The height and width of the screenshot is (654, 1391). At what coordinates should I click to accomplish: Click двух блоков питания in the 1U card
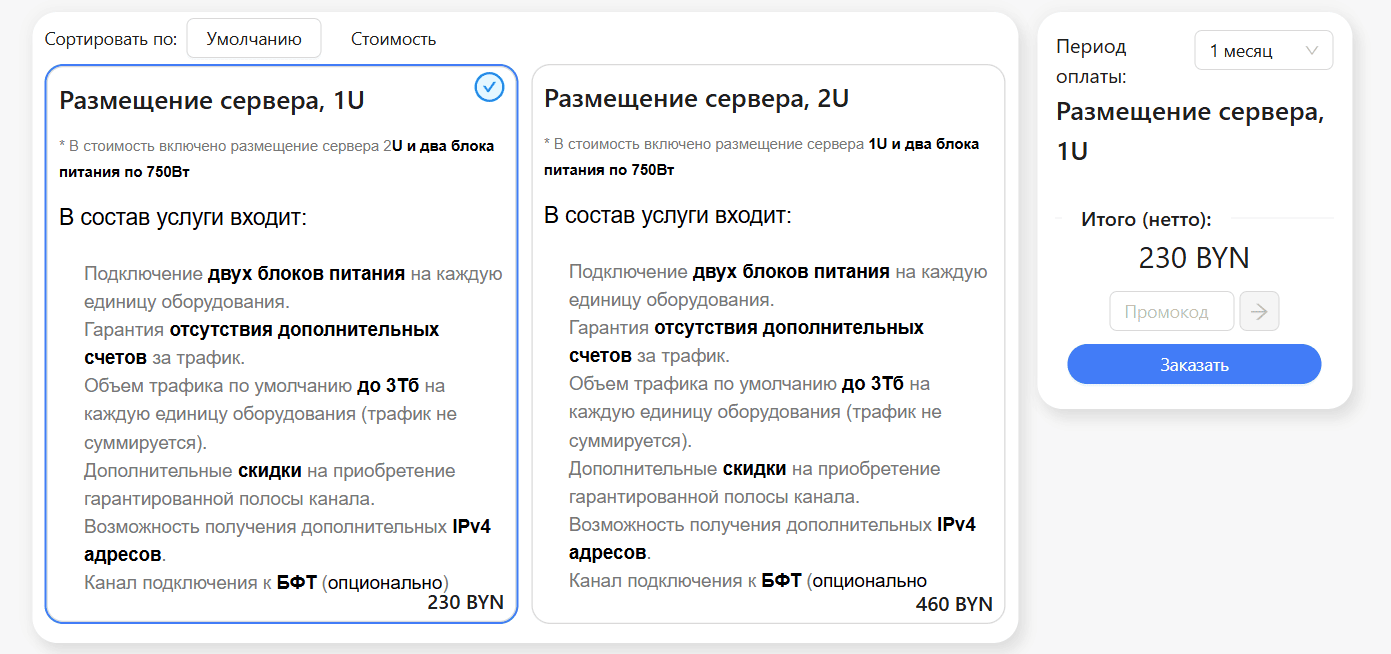point(306,274)
